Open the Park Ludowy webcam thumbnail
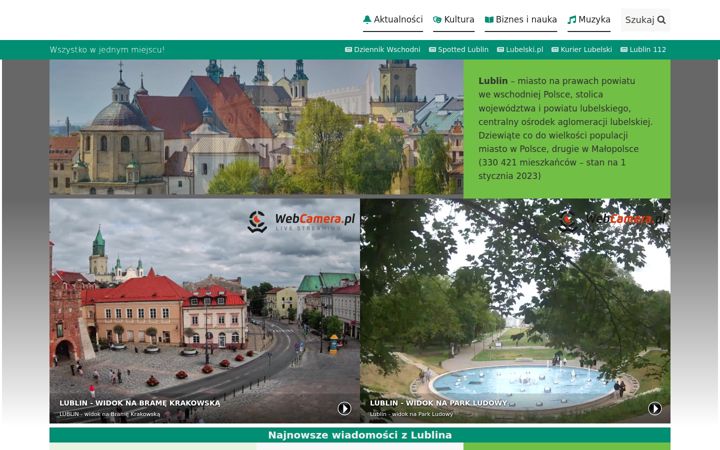The height and width of the screenshot is (450, 720). coord(515,310)
